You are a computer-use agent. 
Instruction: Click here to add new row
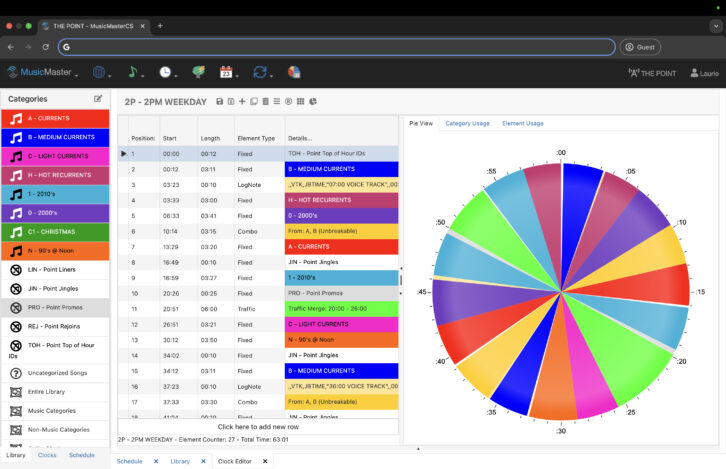point(258,427)
